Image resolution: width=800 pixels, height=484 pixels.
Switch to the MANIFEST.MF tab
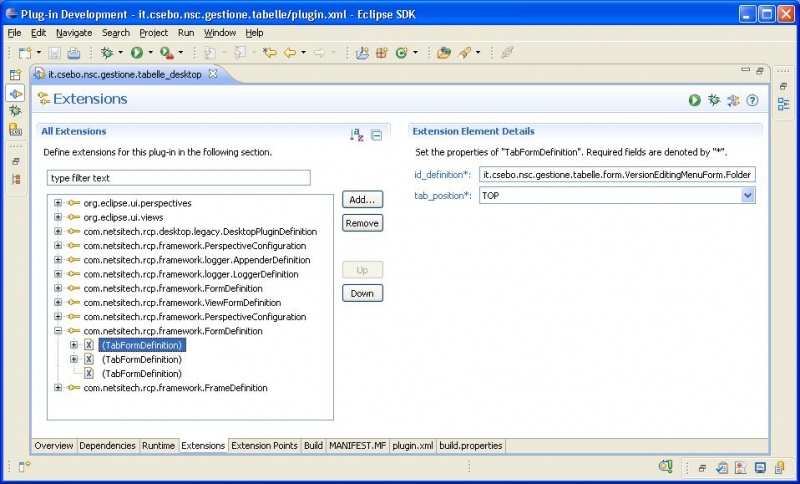click(x=358, y=446)
